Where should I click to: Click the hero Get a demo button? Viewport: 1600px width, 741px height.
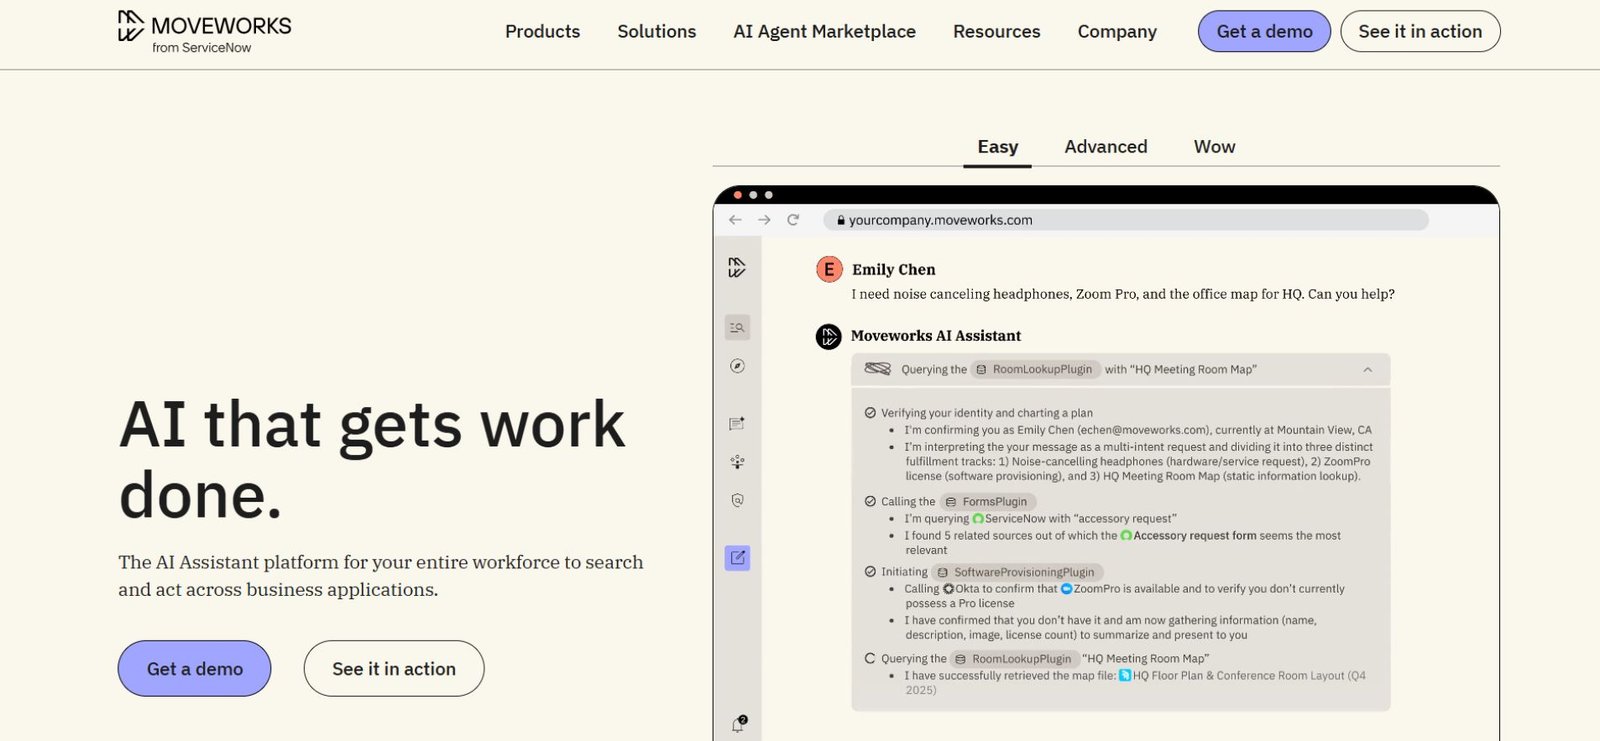tap(195, 669)
